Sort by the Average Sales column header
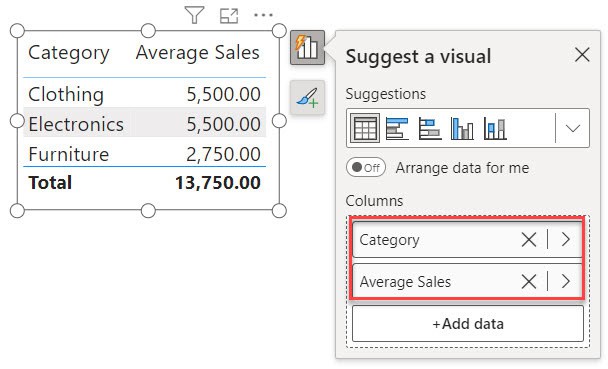This screenshot has height=369, width=608. 198,52
